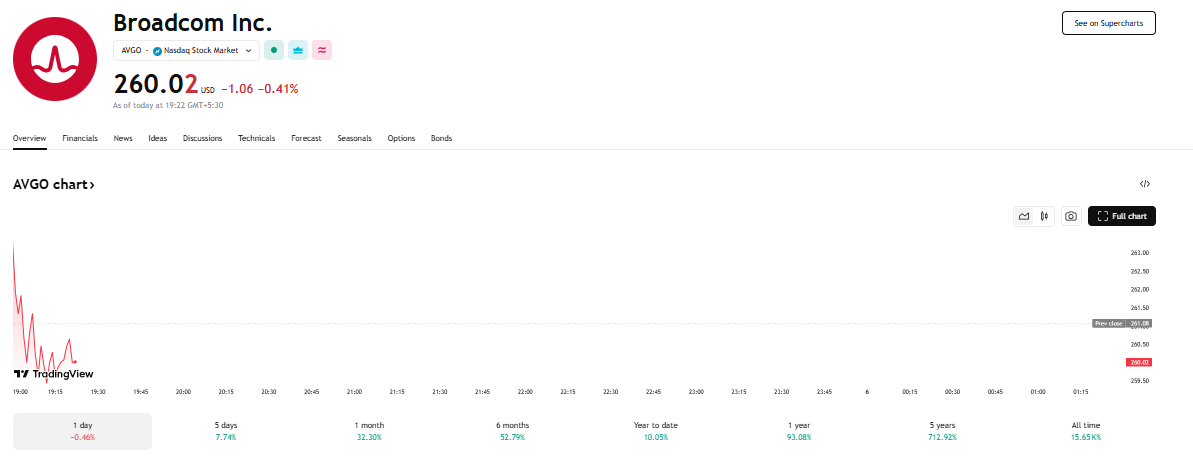The width and height of the screenshot is (1193, 473).
Task: Switch to candlestick chart style
Action: click(x=1045, y=217)
